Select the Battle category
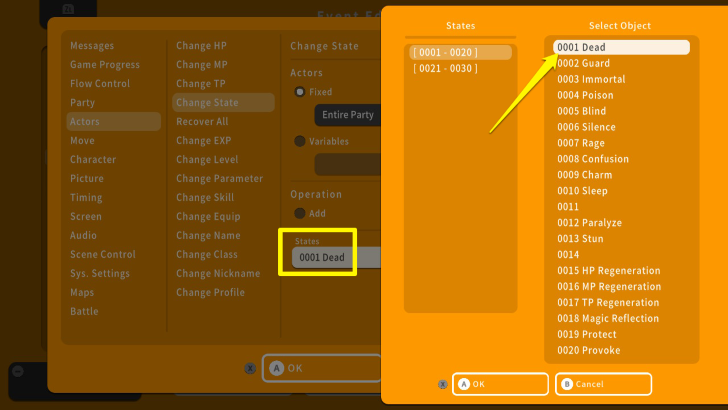728x410 pixels. [x=84, y=312]
